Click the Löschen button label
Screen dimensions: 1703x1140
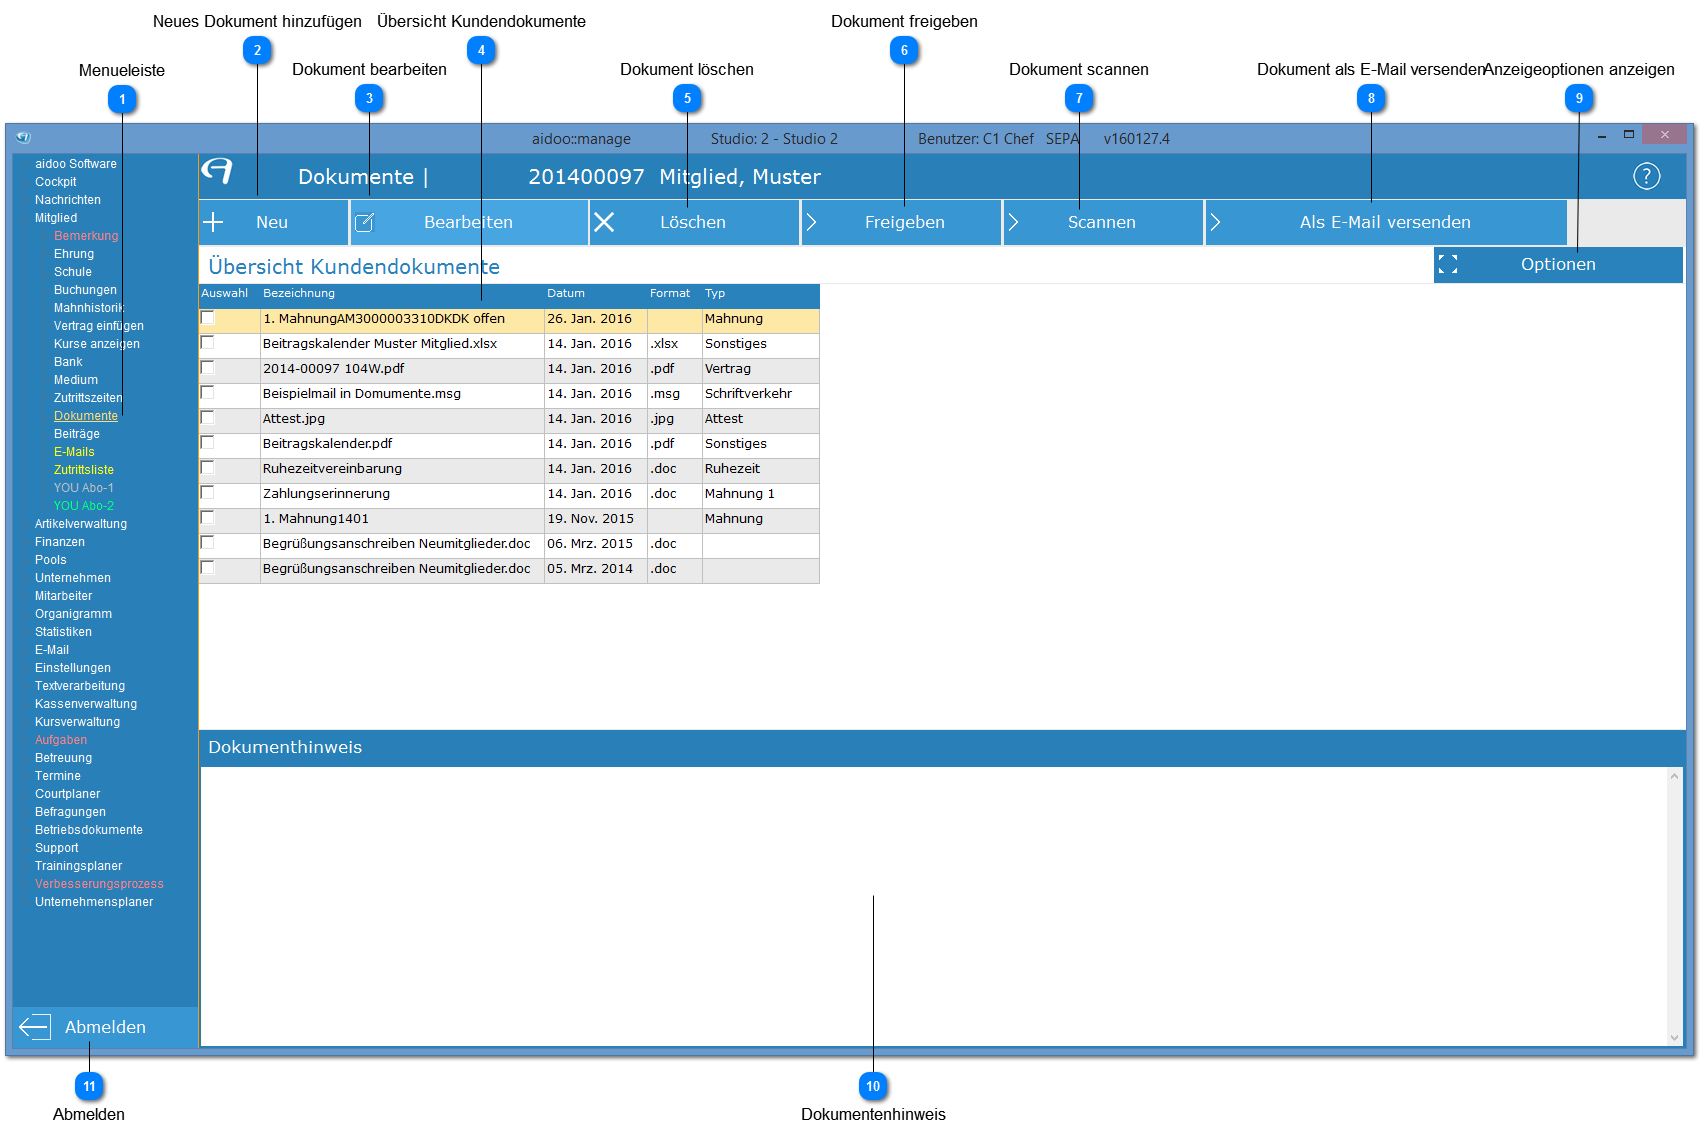tap(693, 222)
